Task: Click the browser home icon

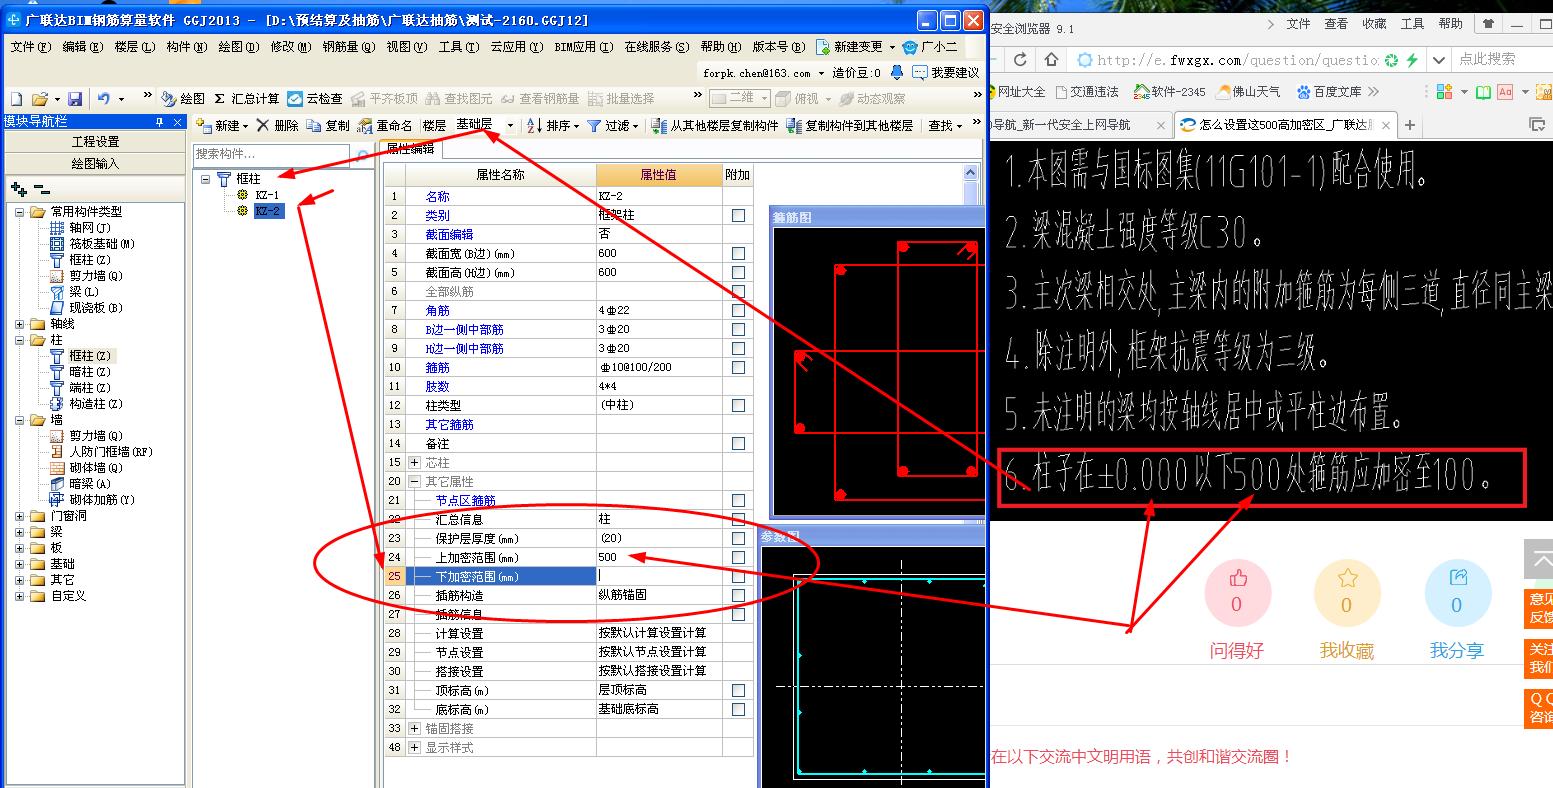Action: (x=1051, y=60)
